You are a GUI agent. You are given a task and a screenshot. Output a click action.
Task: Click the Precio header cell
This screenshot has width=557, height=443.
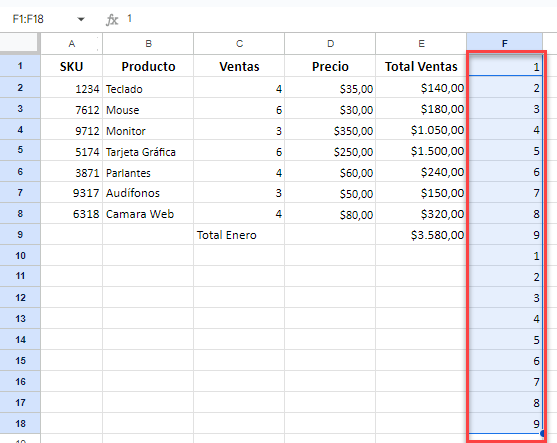330,66
